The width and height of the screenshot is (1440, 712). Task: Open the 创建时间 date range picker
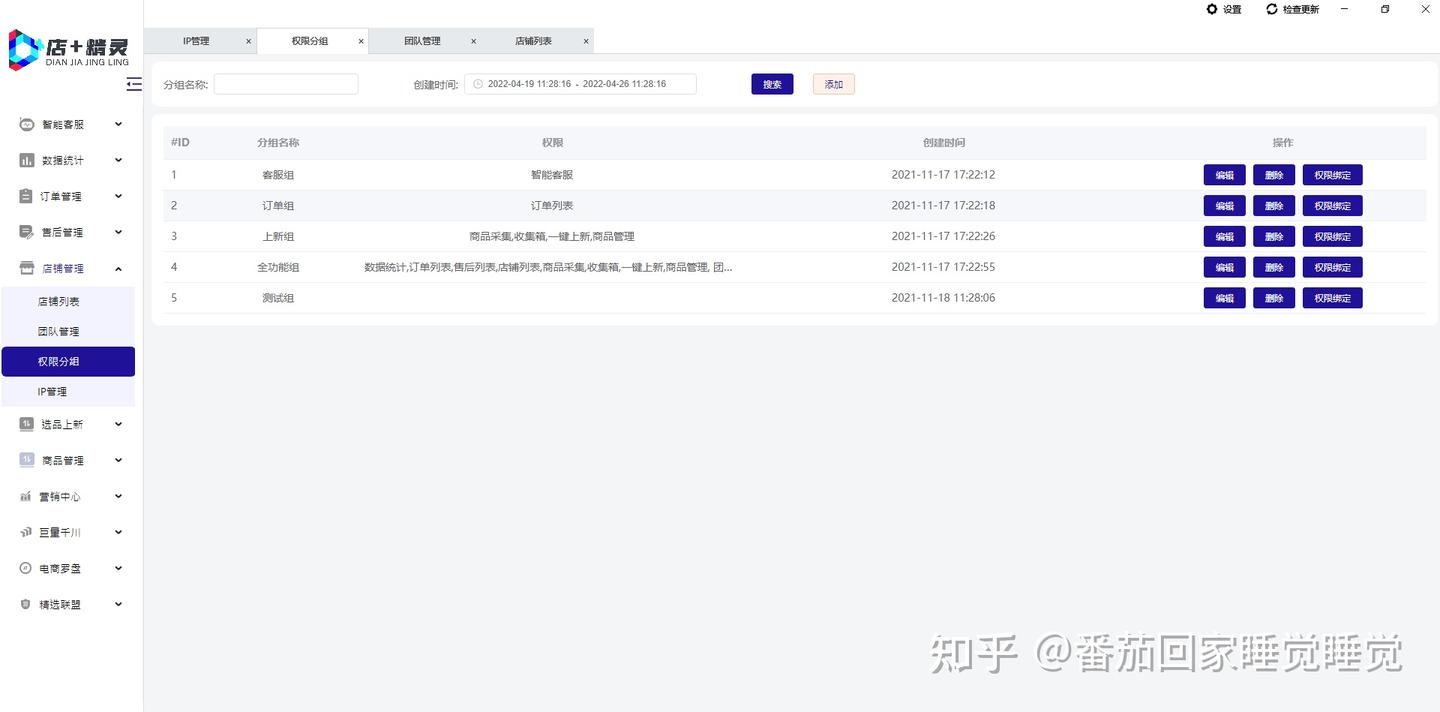coord(580,85)
